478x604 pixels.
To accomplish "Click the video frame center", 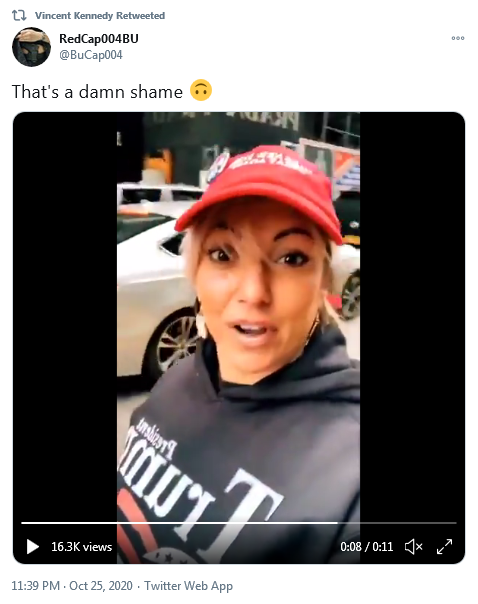I will [x=239, y=338].
